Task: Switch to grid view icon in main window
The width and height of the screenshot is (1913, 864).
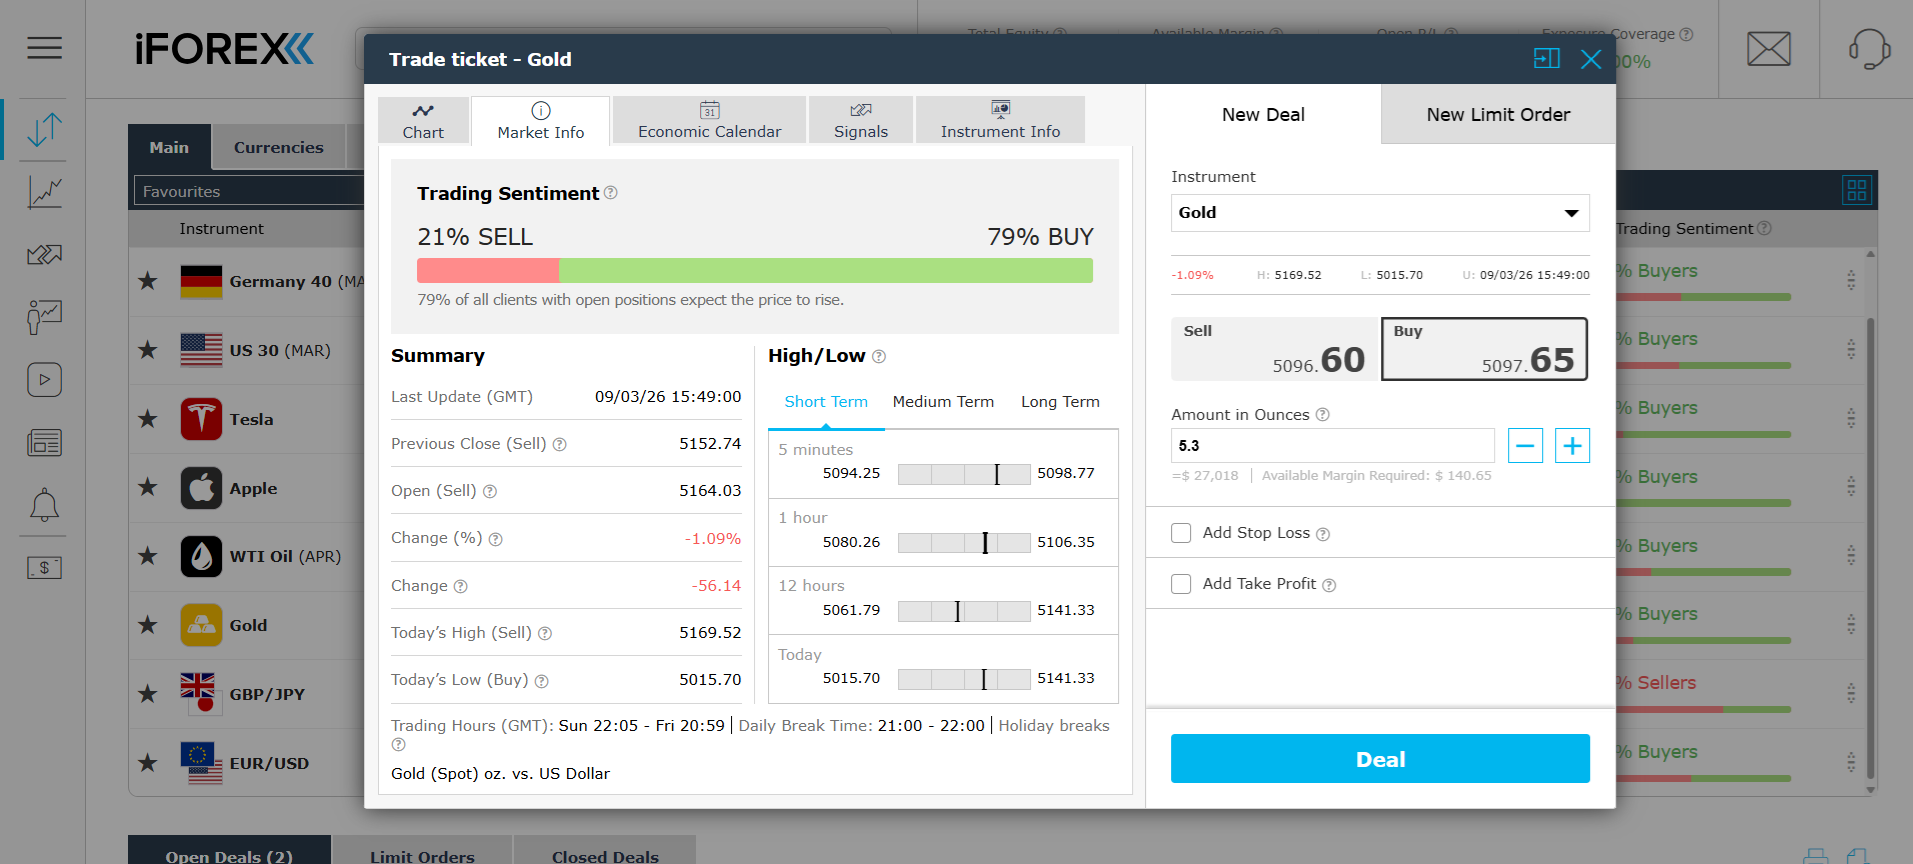Action: [x=1857, y=190]
